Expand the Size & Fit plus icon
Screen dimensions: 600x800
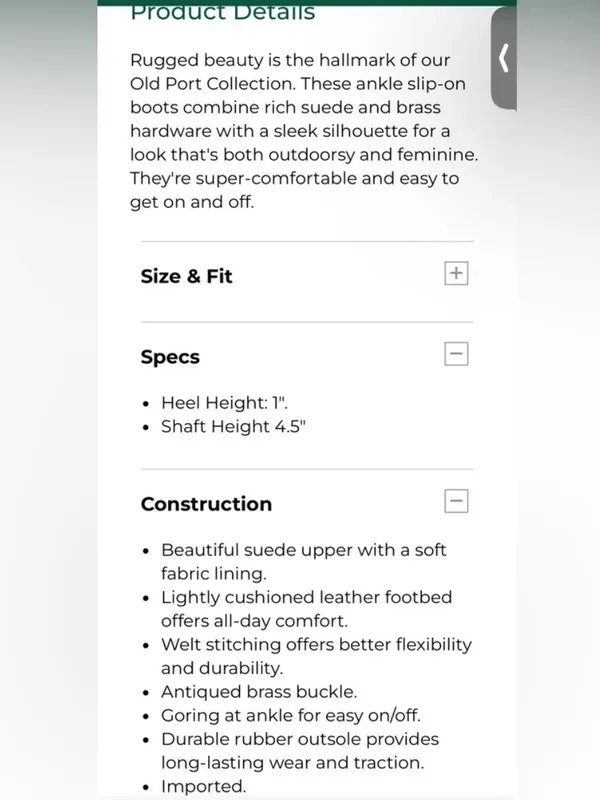tap(456, 273)
